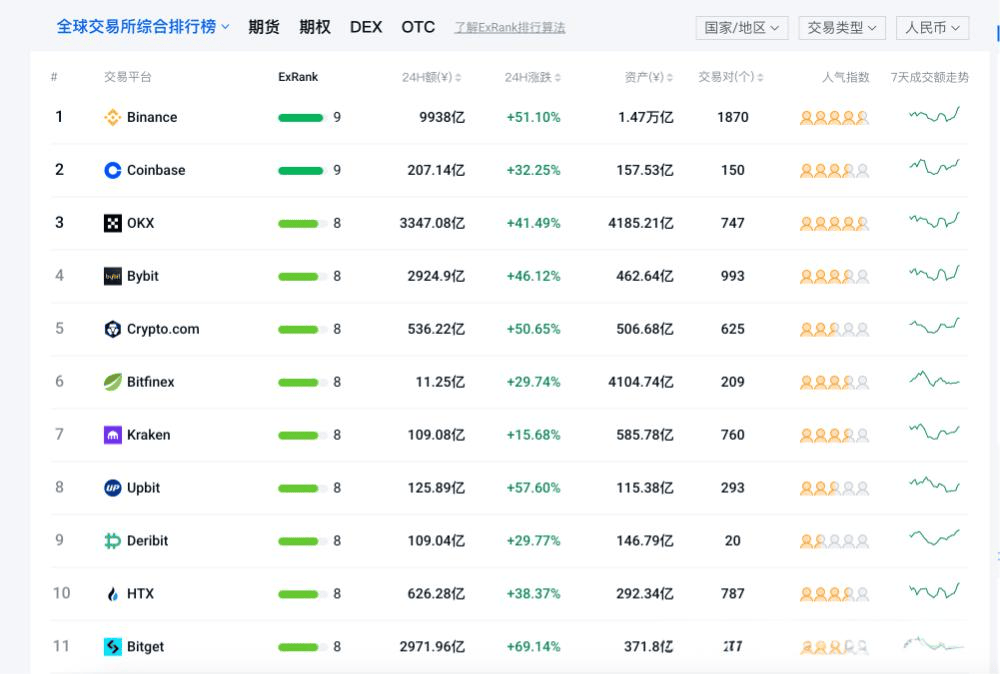The image size is (1000, 674).
Task: Click Binance ExRank score bar
Action: pos(301,117)
